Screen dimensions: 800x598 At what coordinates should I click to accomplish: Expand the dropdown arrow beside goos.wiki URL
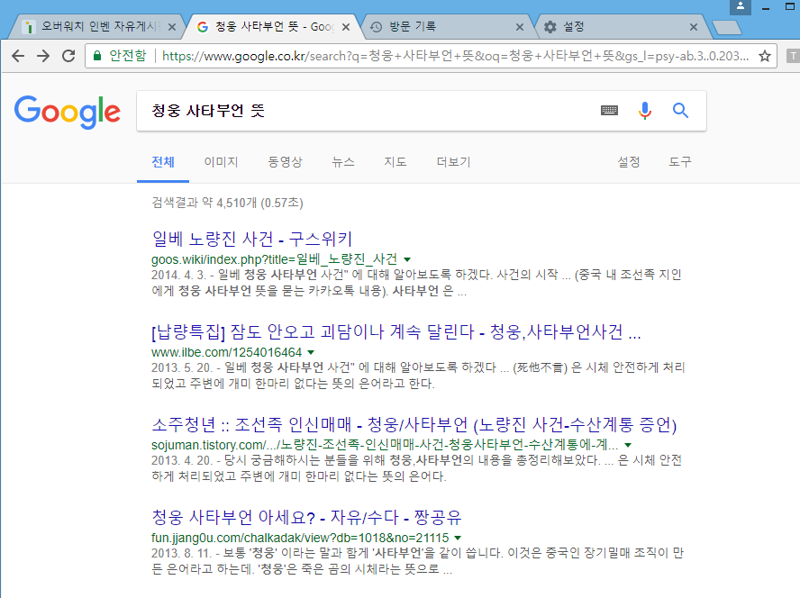click(407, 260)
